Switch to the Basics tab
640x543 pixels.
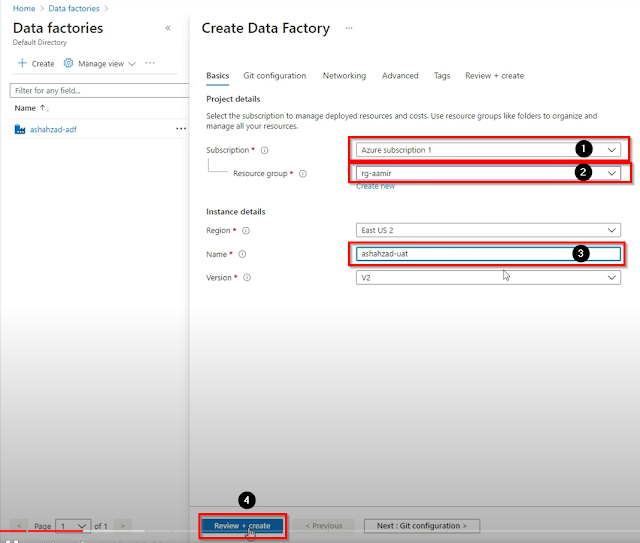[x=218, y=76]
